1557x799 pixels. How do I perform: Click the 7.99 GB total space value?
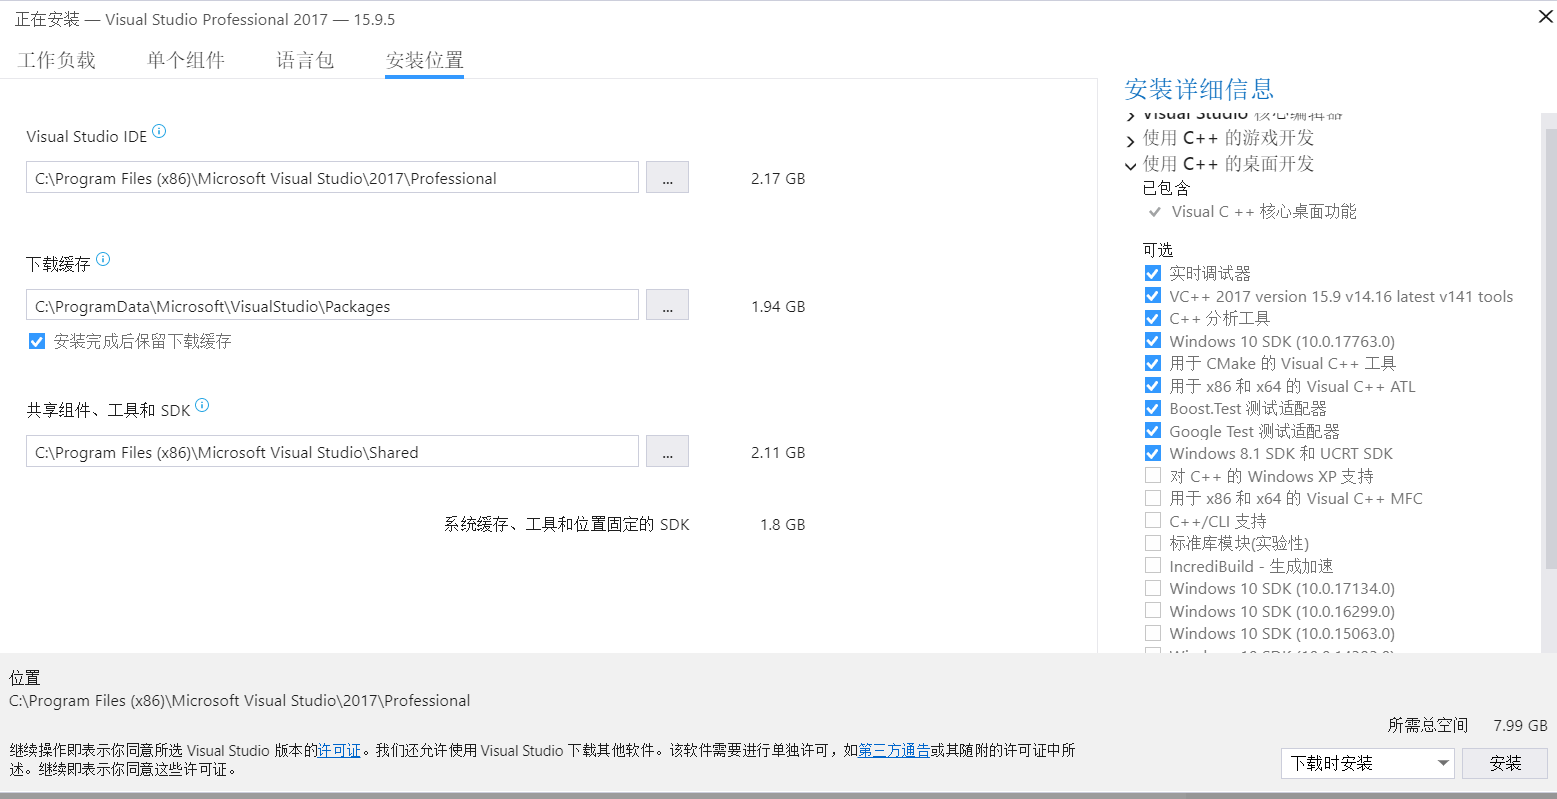pyautogui.click(x=1520, y=725)
